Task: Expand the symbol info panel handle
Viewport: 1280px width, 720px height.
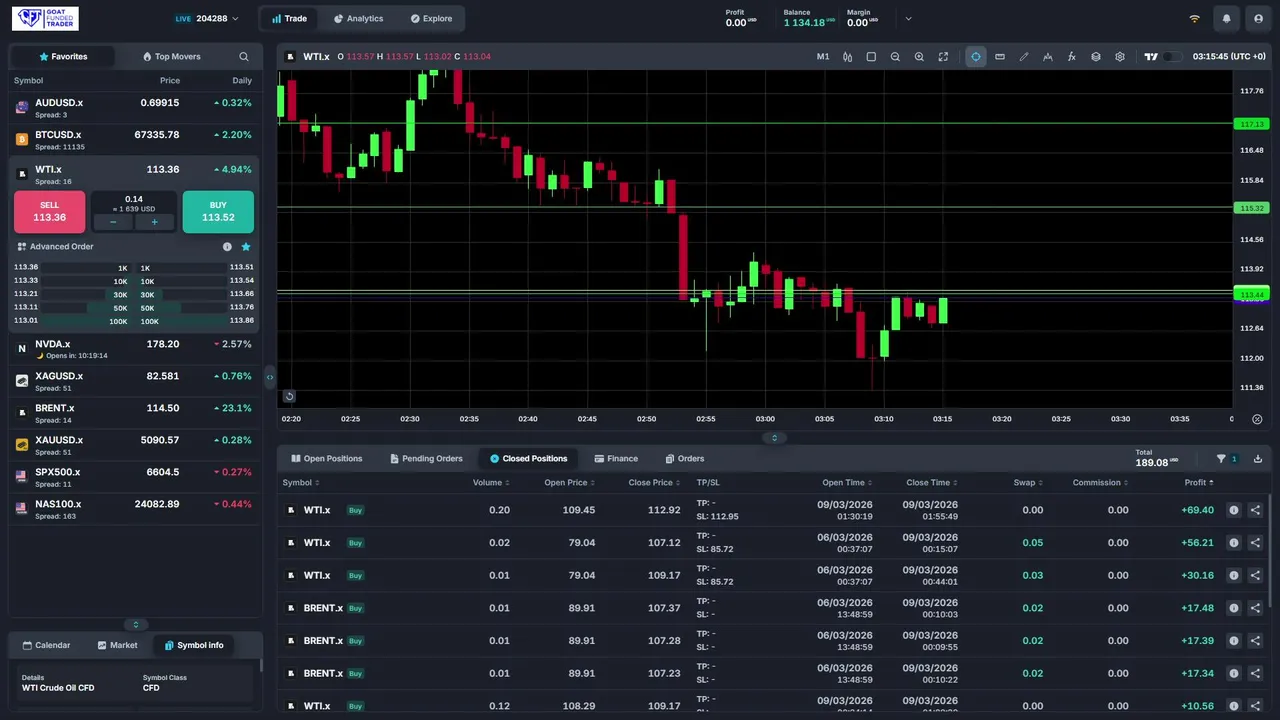Action: pos(136,624)
